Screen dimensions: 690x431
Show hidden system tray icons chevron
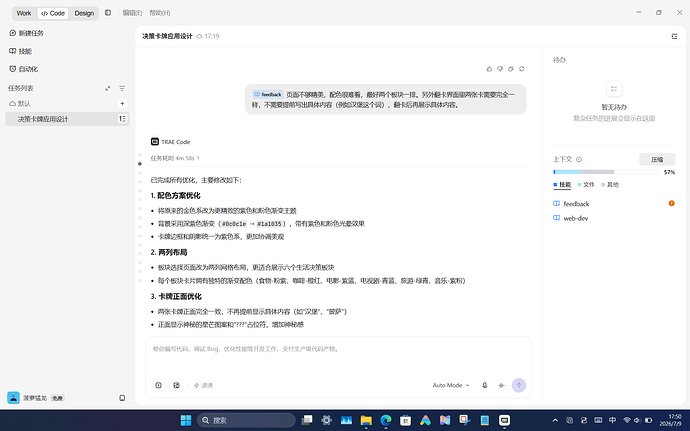tap(555, 420)
